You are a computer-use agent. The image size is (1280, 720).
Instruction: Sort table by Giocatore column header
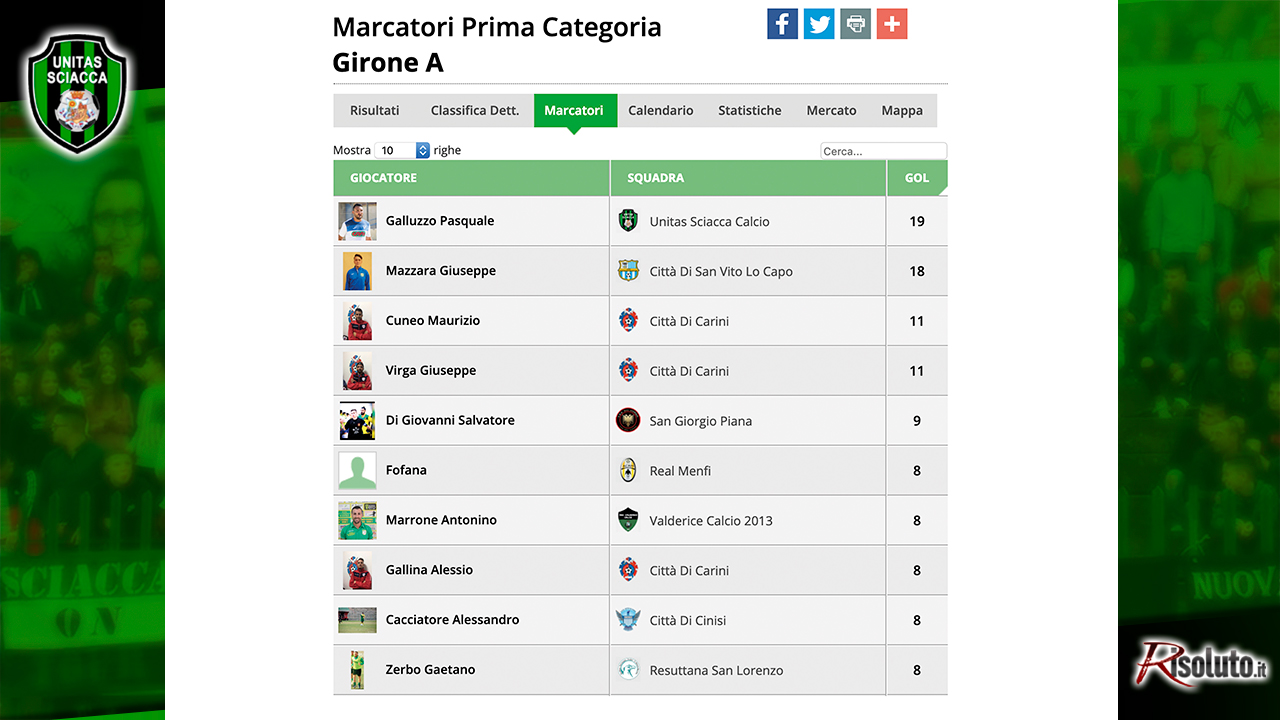(471, 178)
